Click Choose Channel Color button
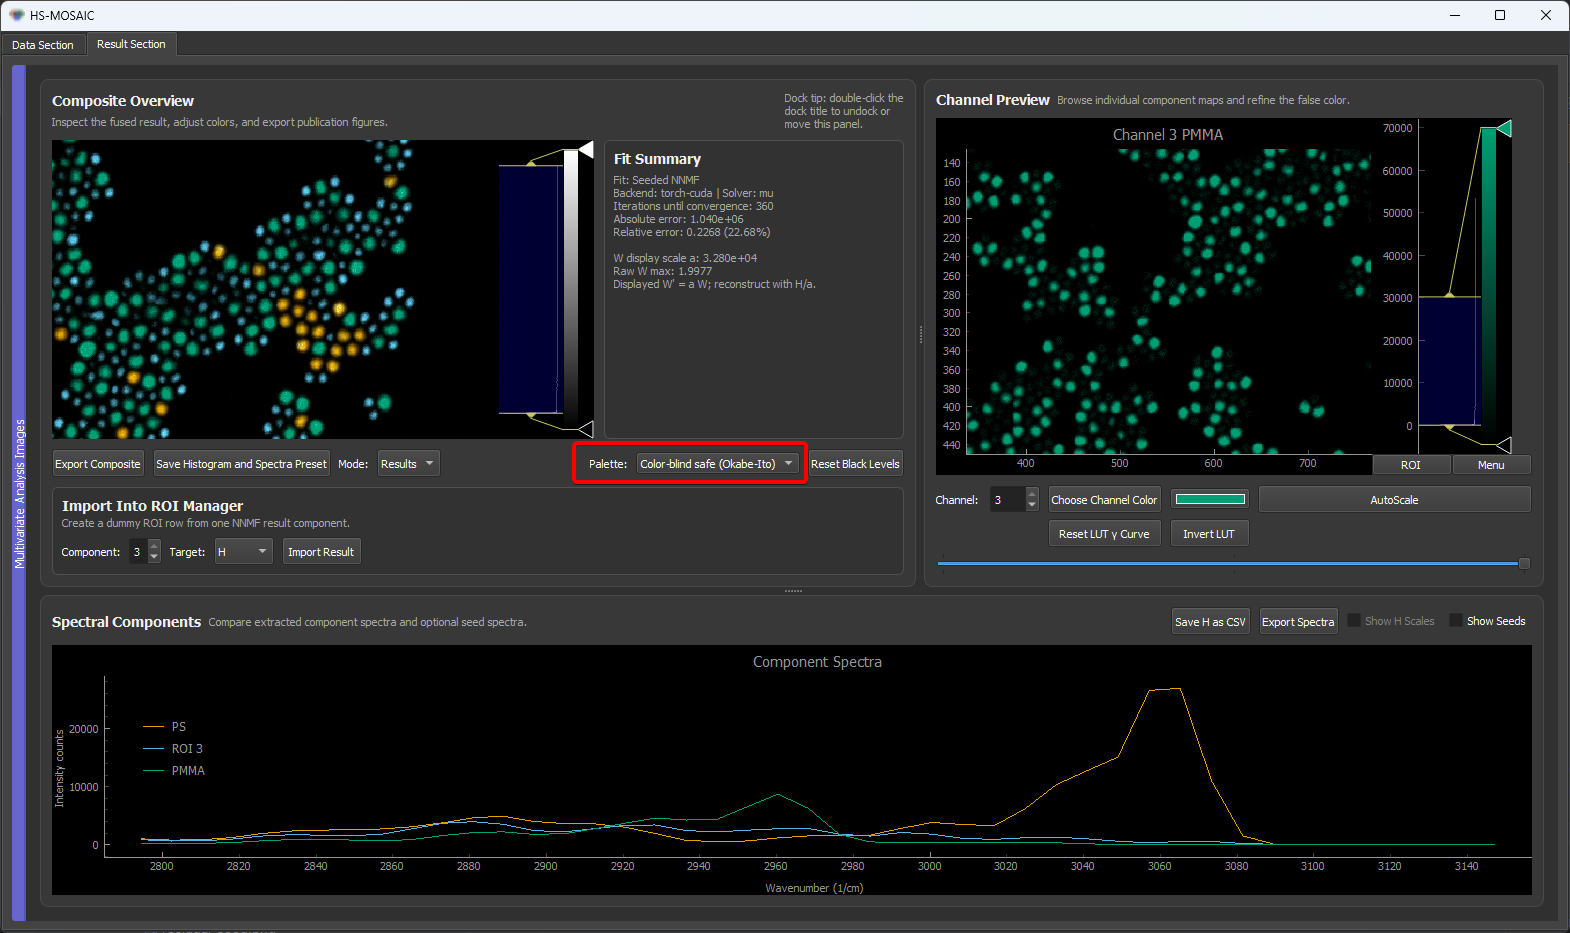 [x=1104, y=500]
